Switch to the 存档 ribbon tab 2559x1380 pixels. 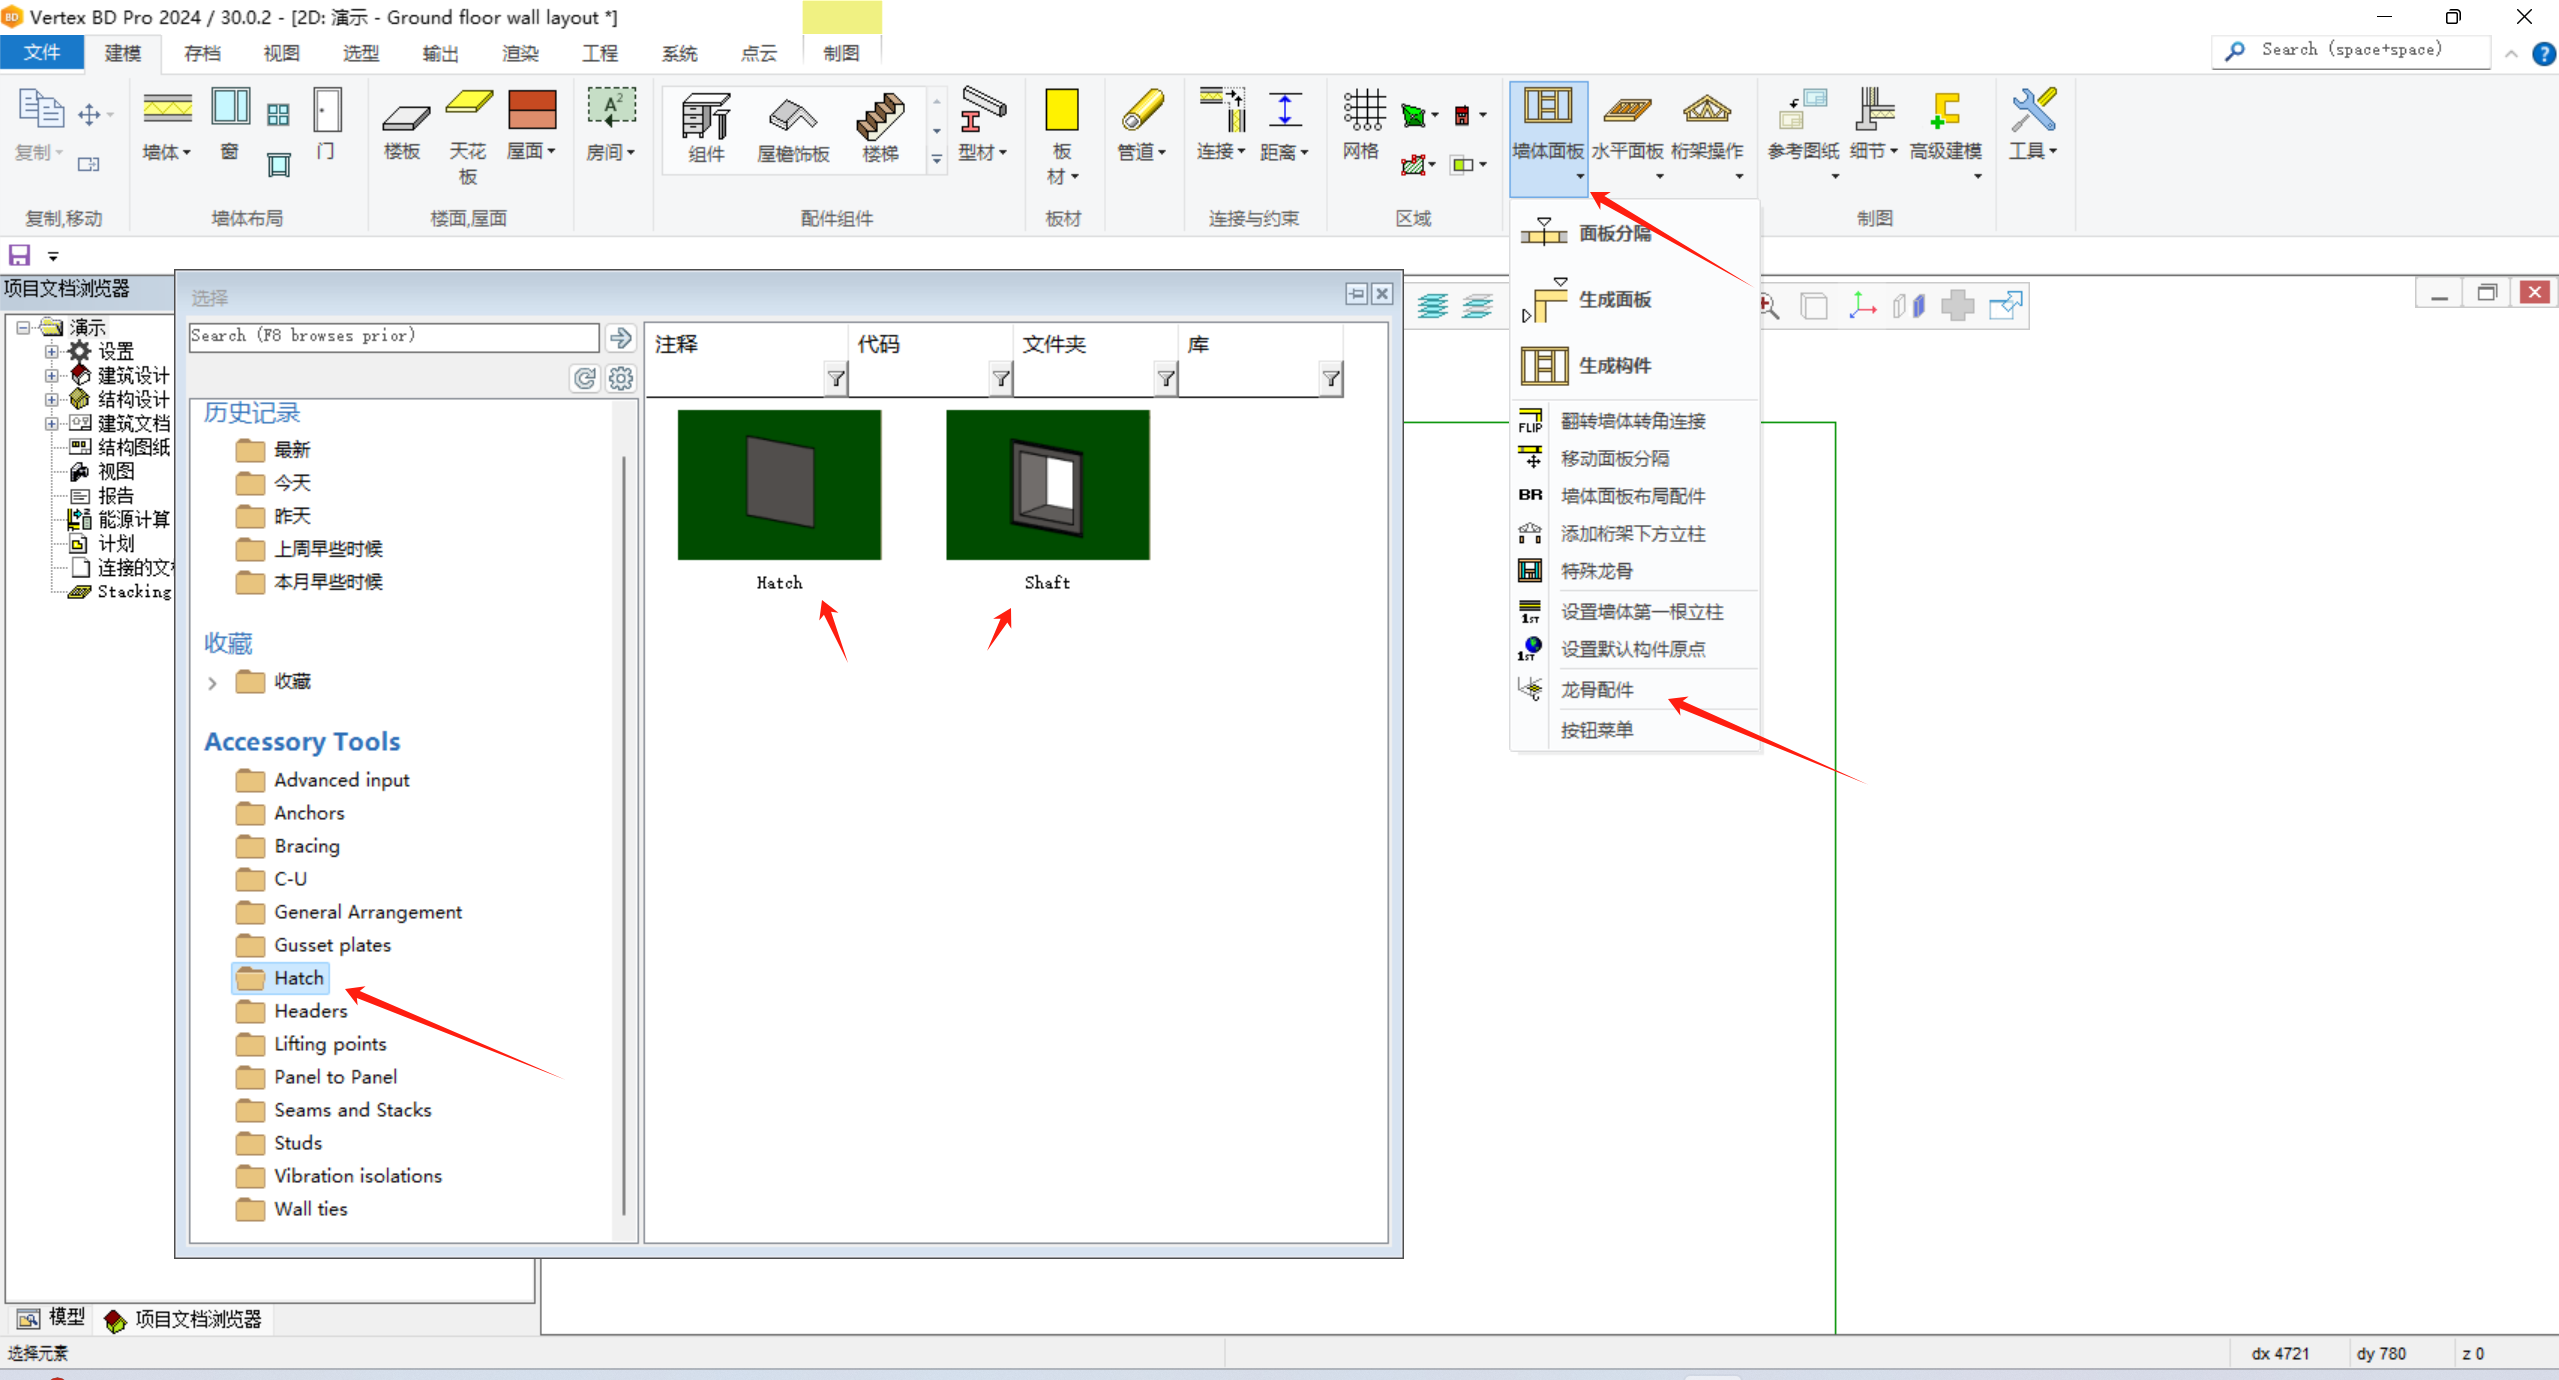pyautogui.click(x=202, y=53)
